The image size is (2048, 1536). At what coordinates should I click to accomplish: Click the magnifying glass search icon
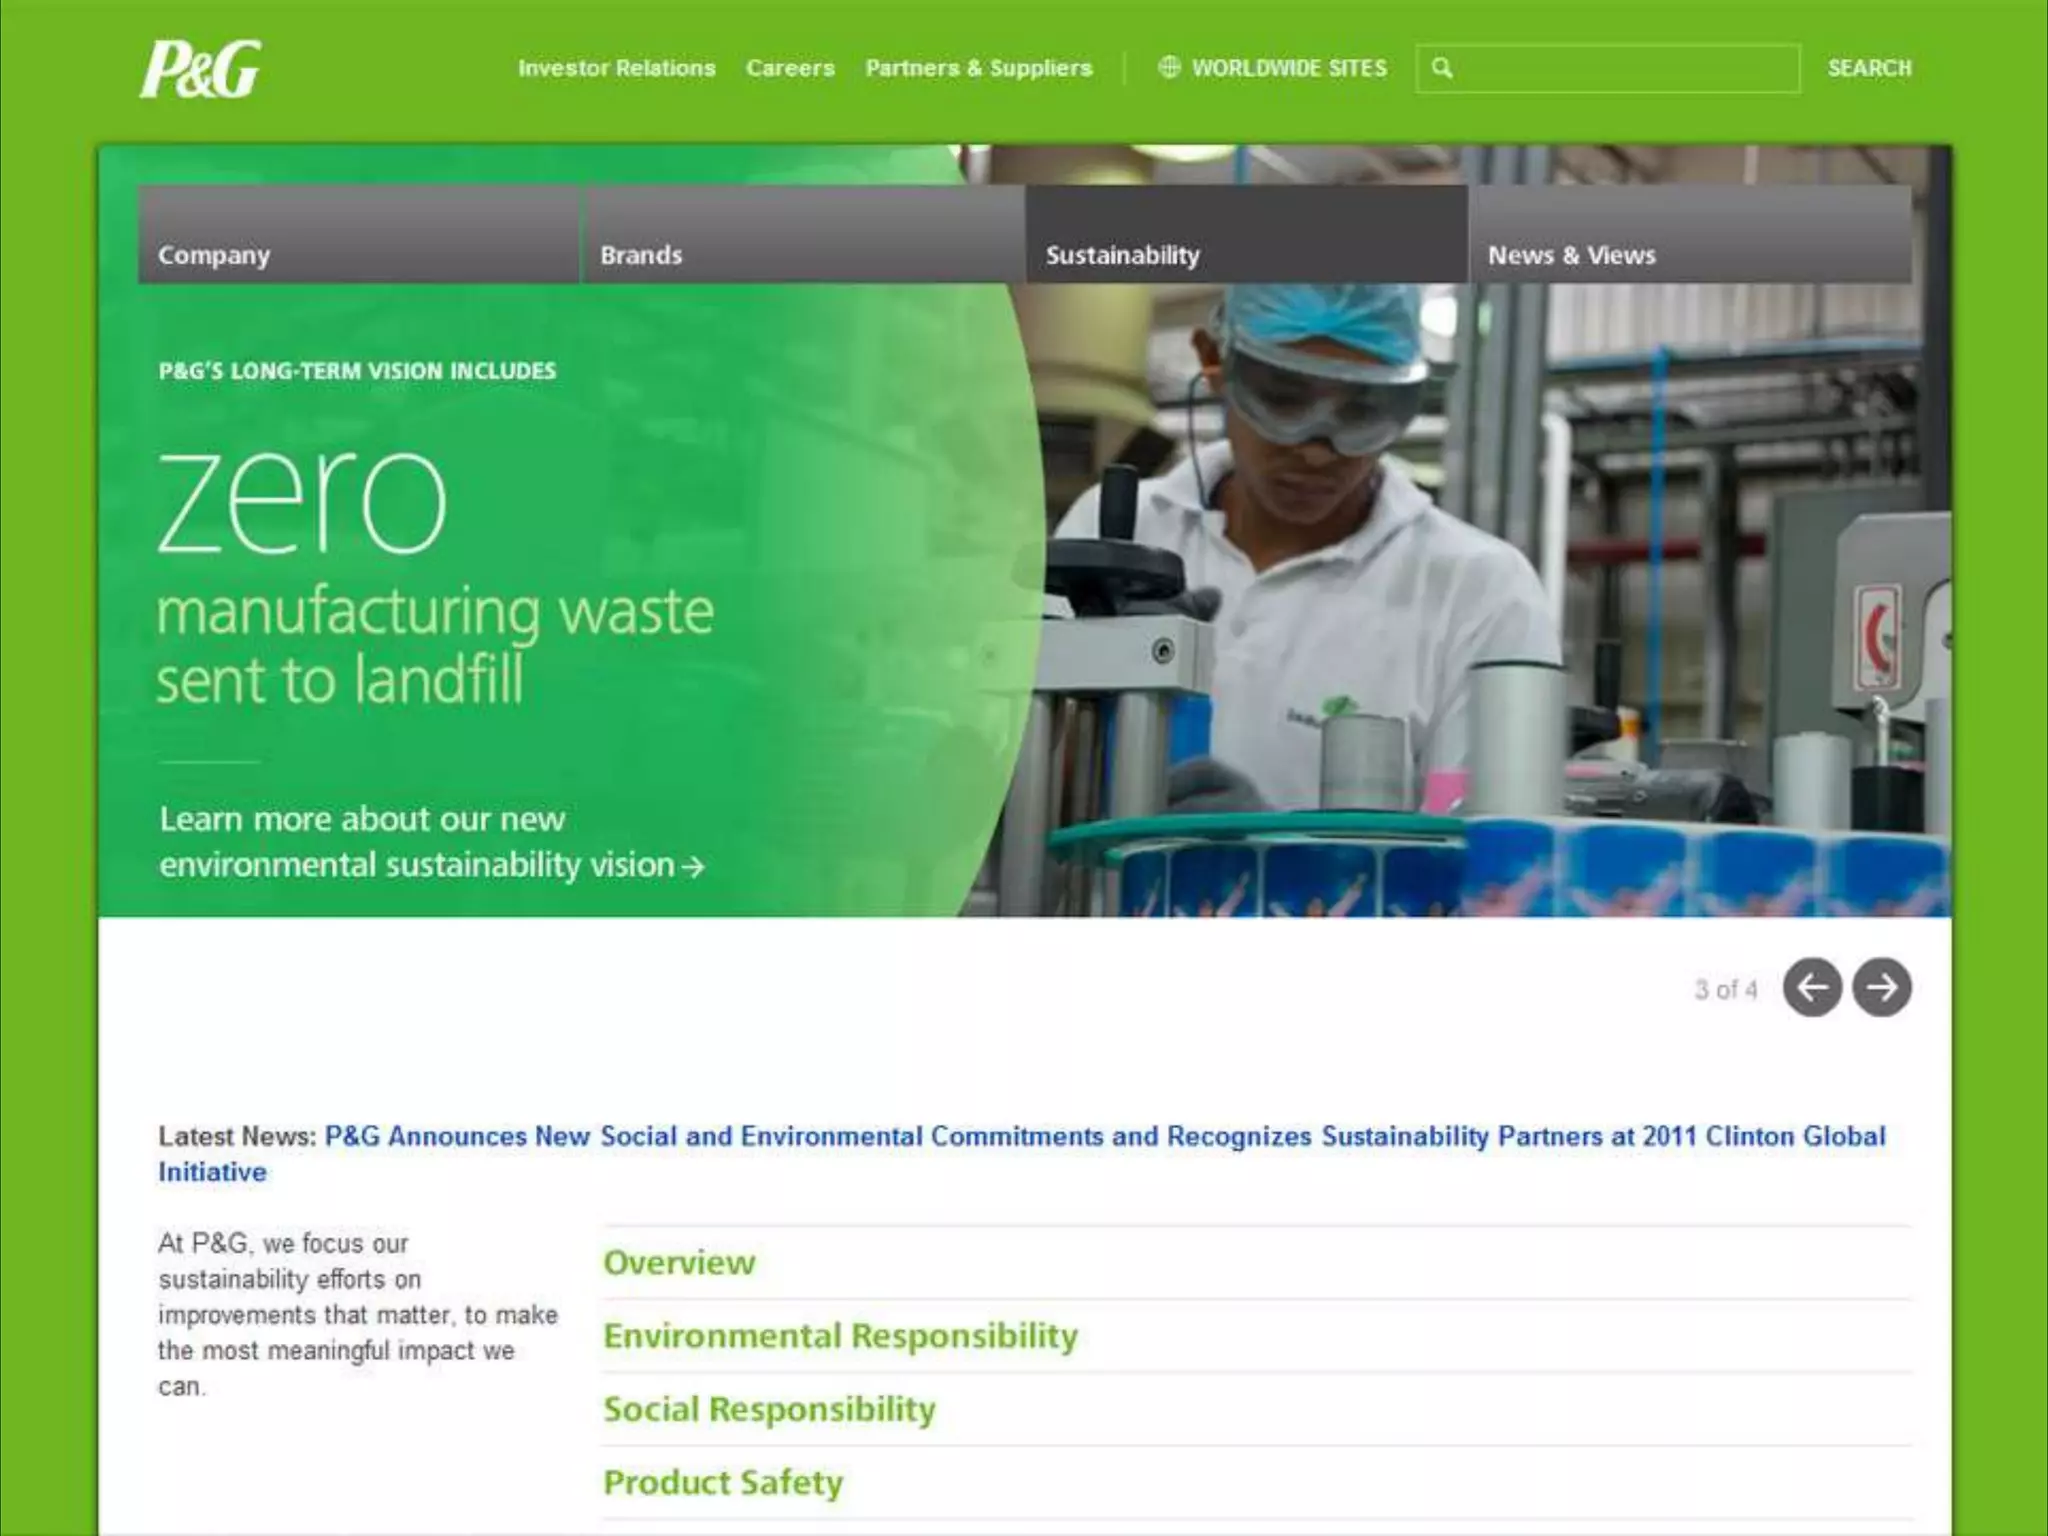[1442, 68]
